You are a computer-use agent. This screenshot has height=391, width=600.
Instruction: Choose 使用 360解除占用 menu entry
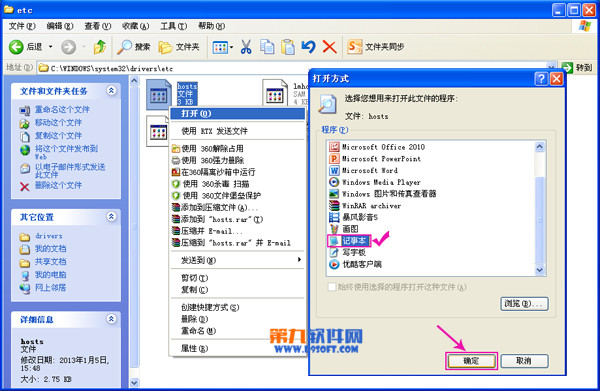[237, 148]
